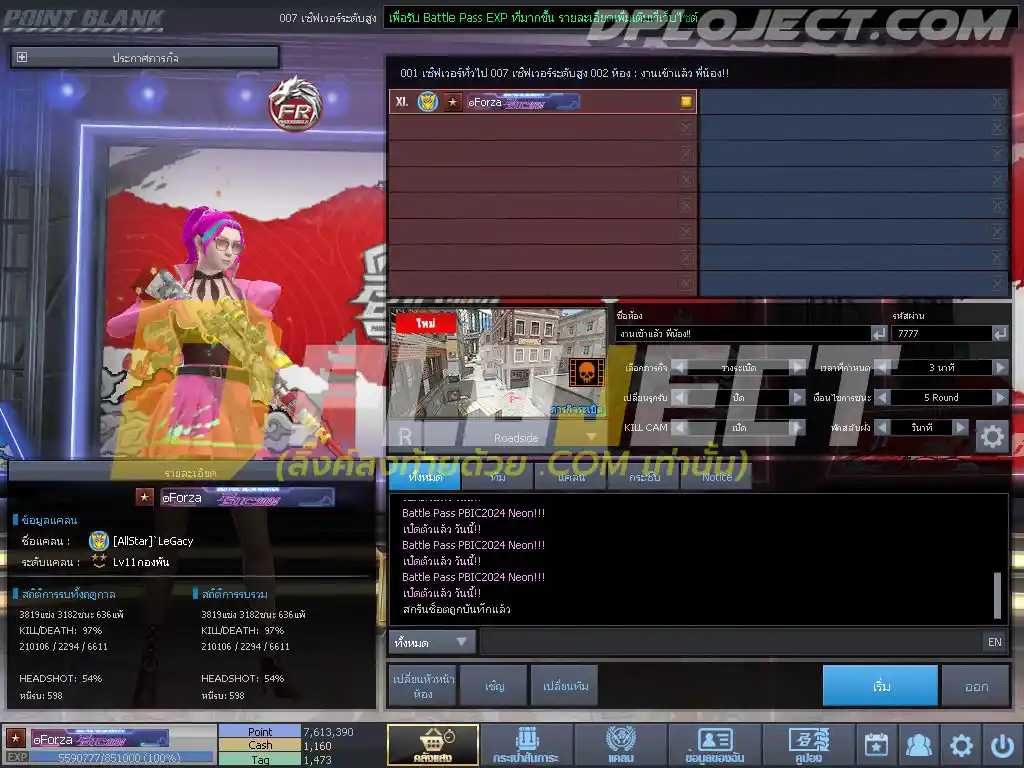Toggle KILL CAM with right arrow
This screenshot has height=768, width=1024.
(x=797, y=427)
